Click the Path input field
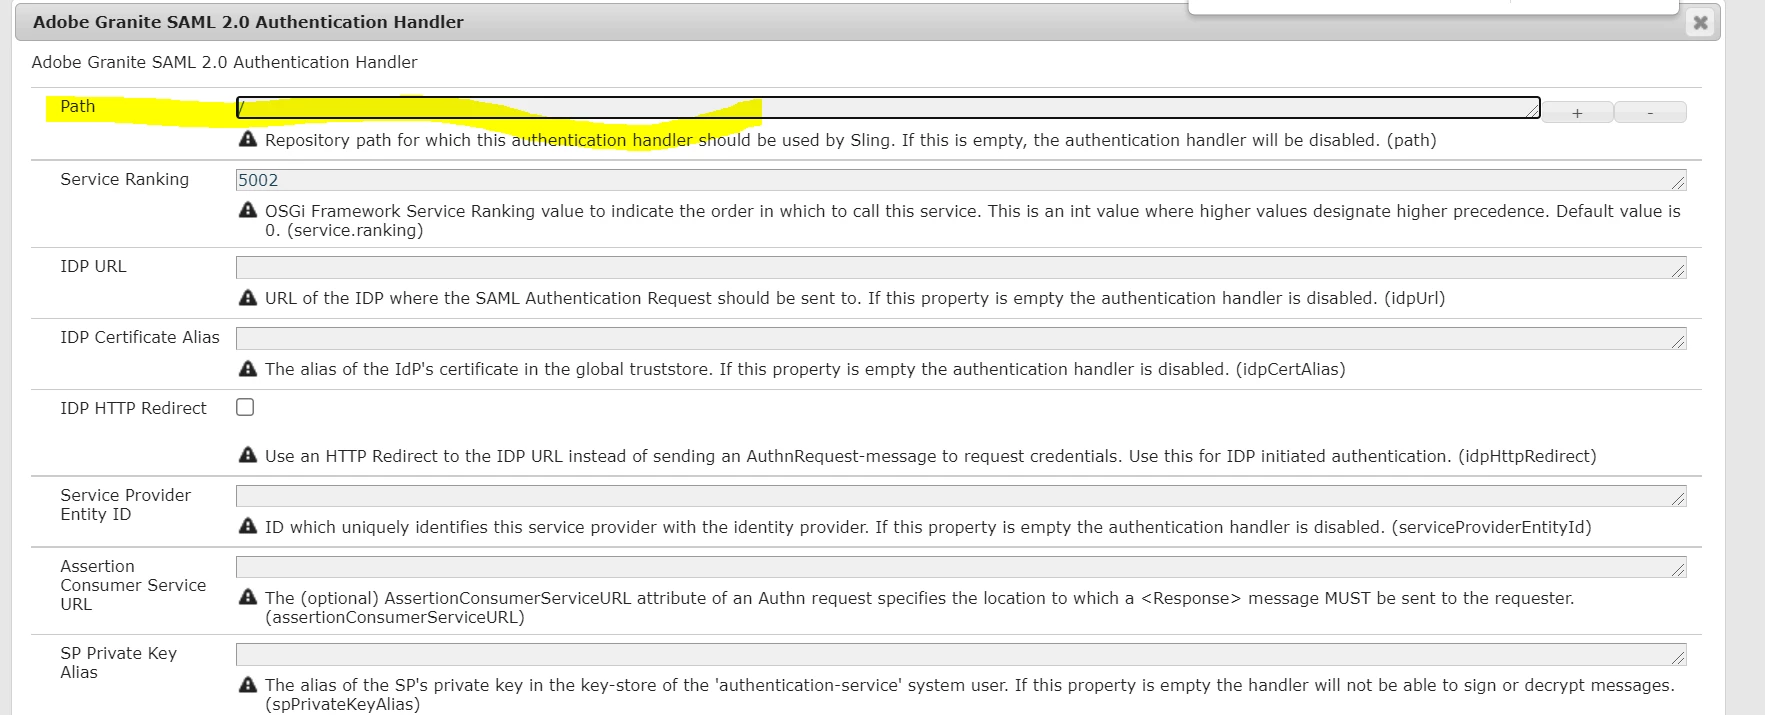1765x715 pixels. click(888, 107)
